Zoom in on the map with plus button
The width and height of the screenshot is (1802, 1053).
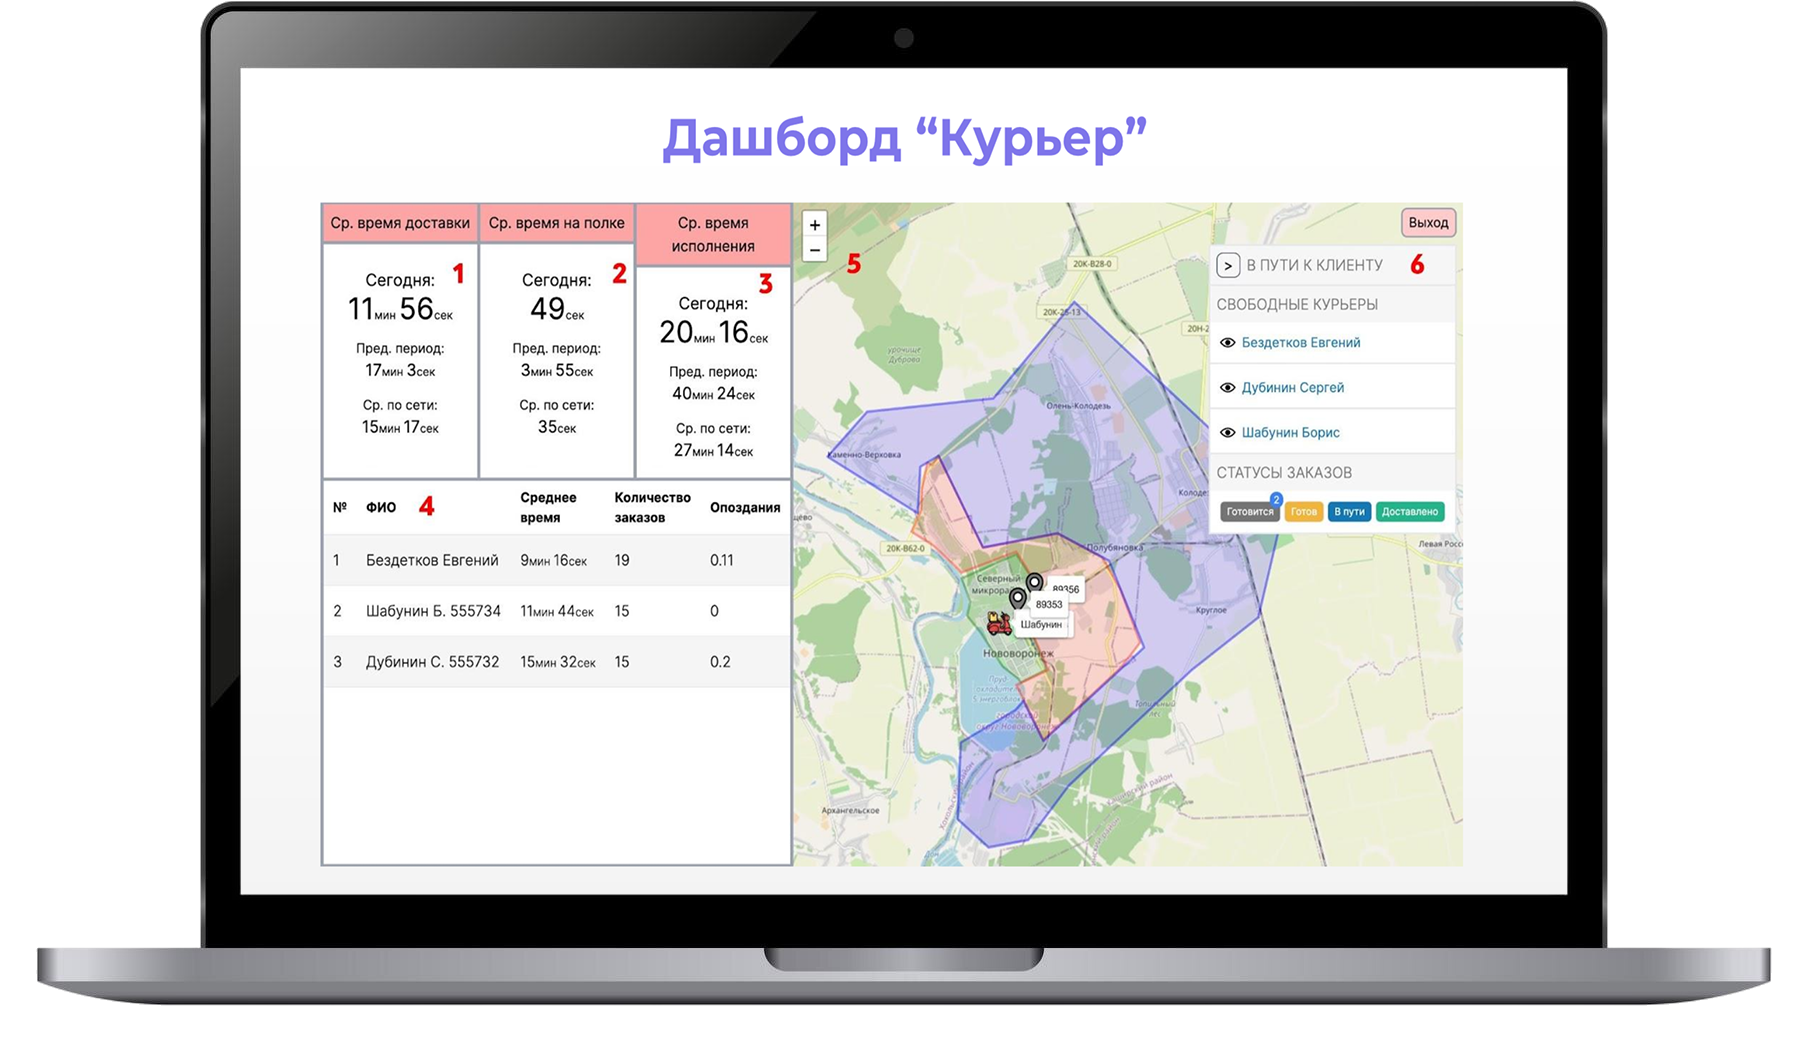point(814,225)
